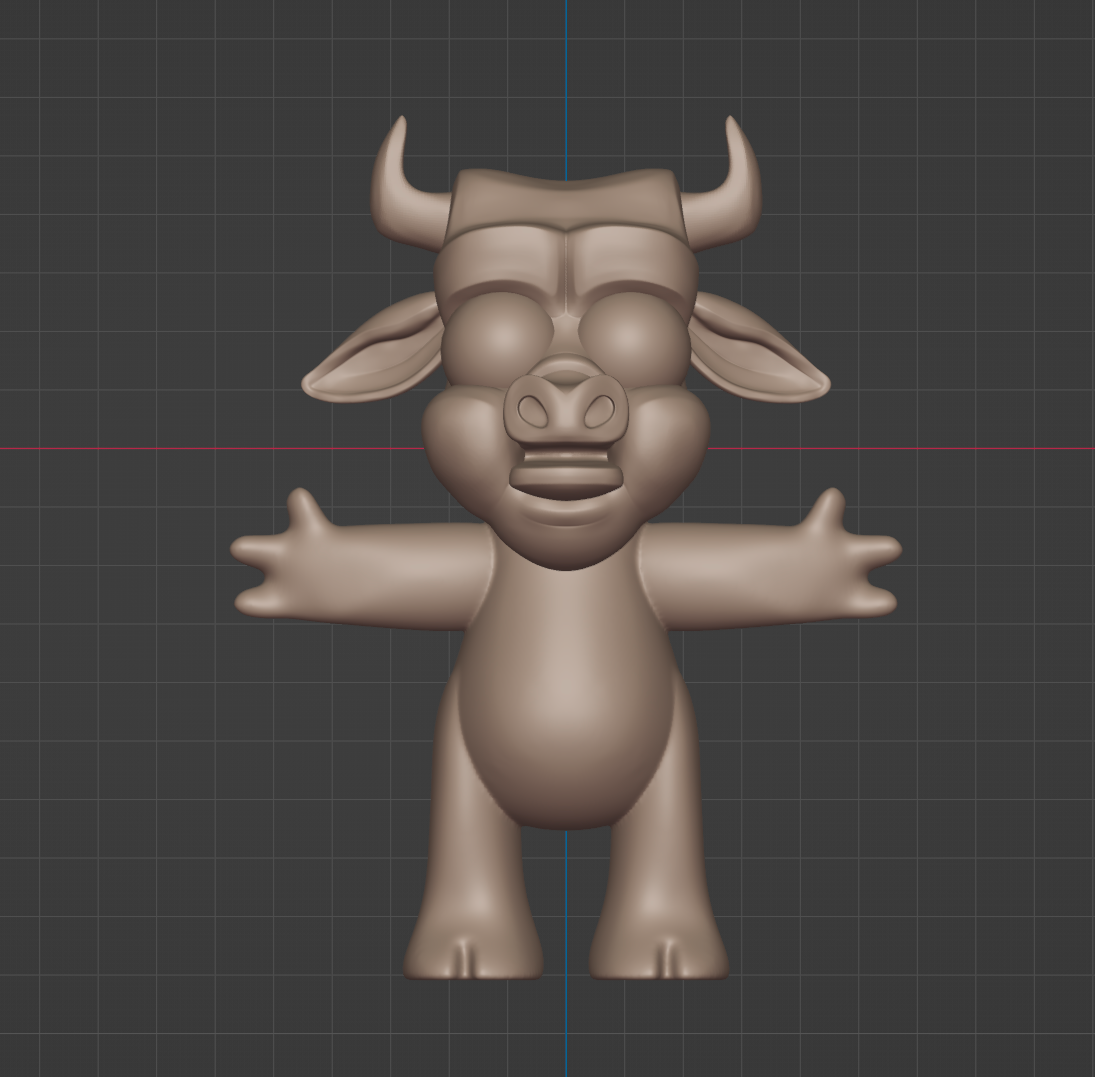Select the bull model's left horn

tap(401, 196)
